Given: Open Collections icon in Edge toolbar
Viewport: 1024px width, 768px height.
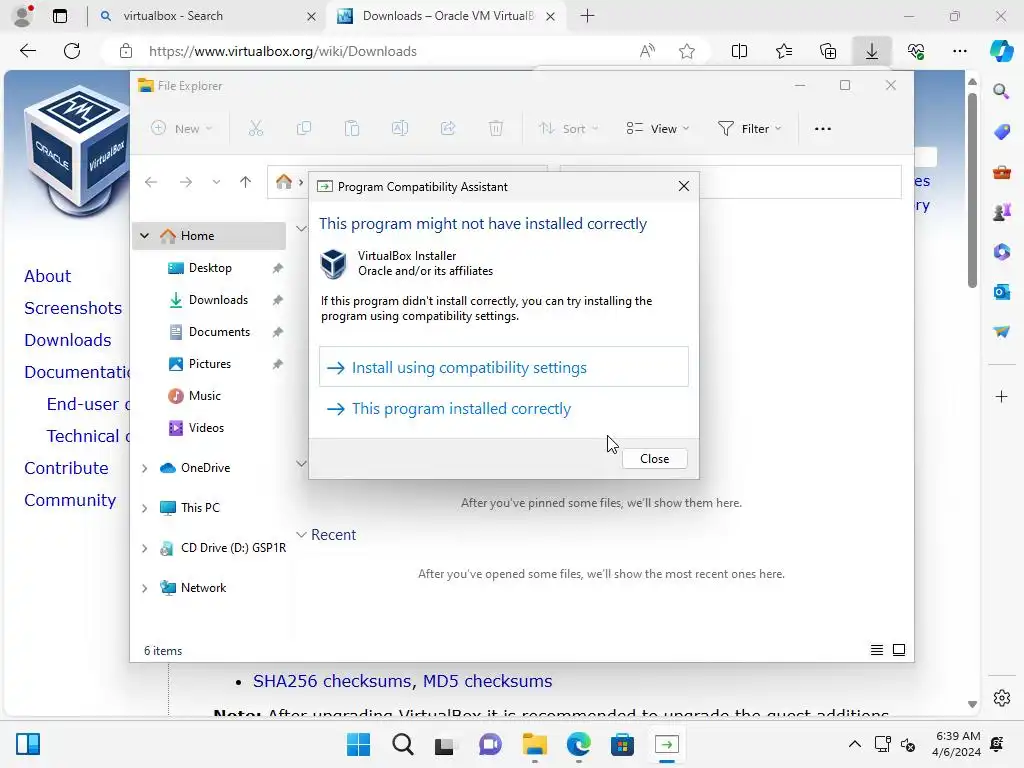Looking at the screenshot, I should 828,51.
